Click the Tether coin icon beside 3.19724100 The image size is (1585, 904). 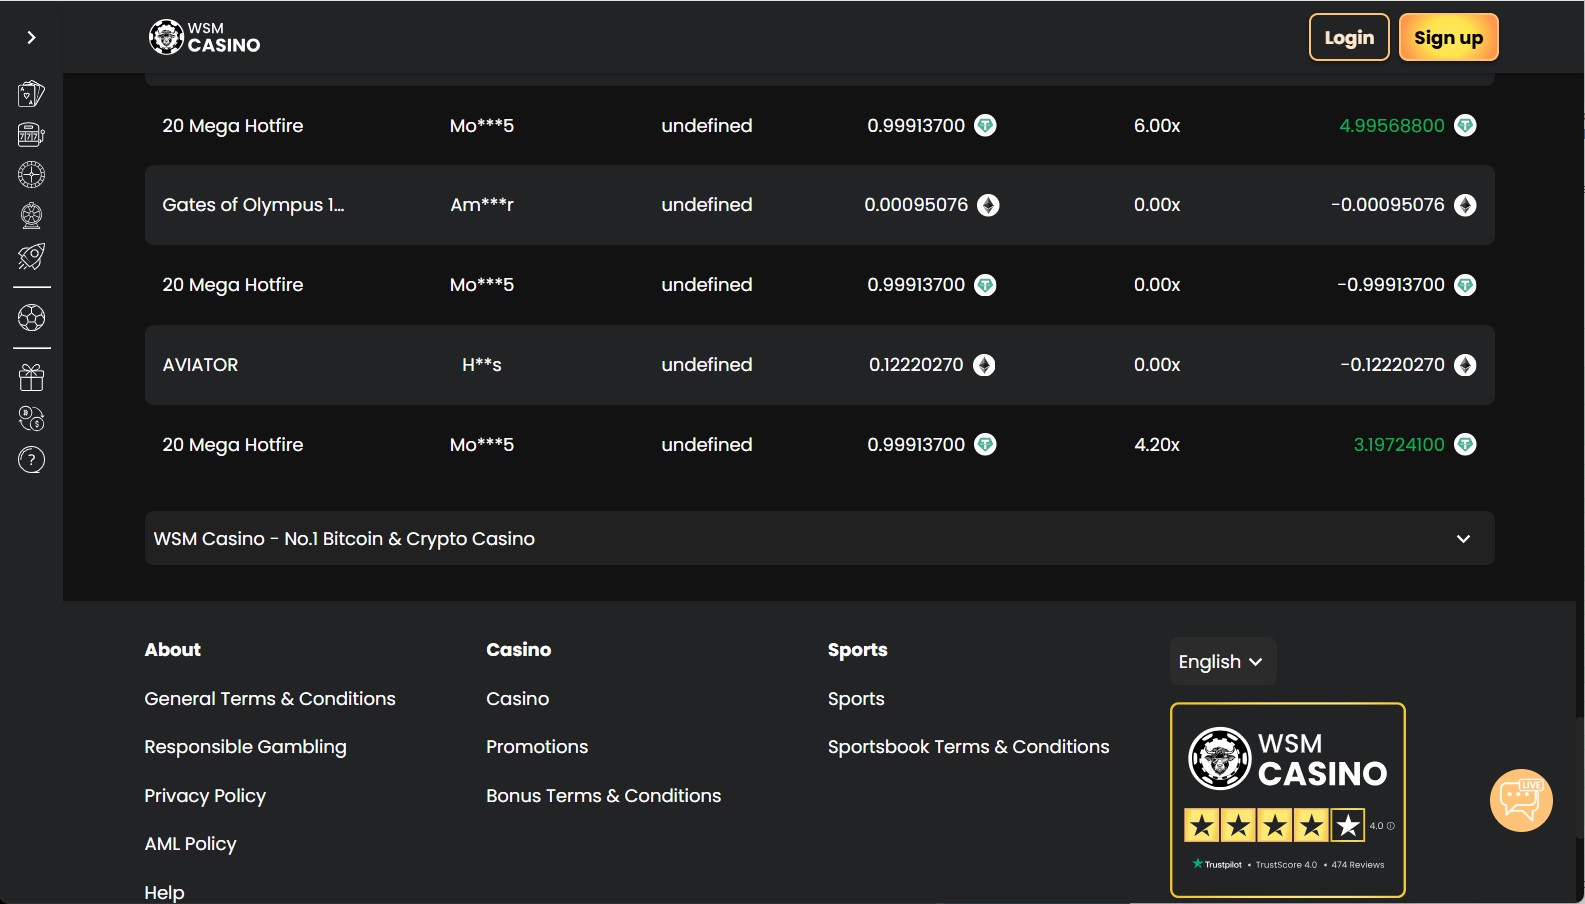1465,444
